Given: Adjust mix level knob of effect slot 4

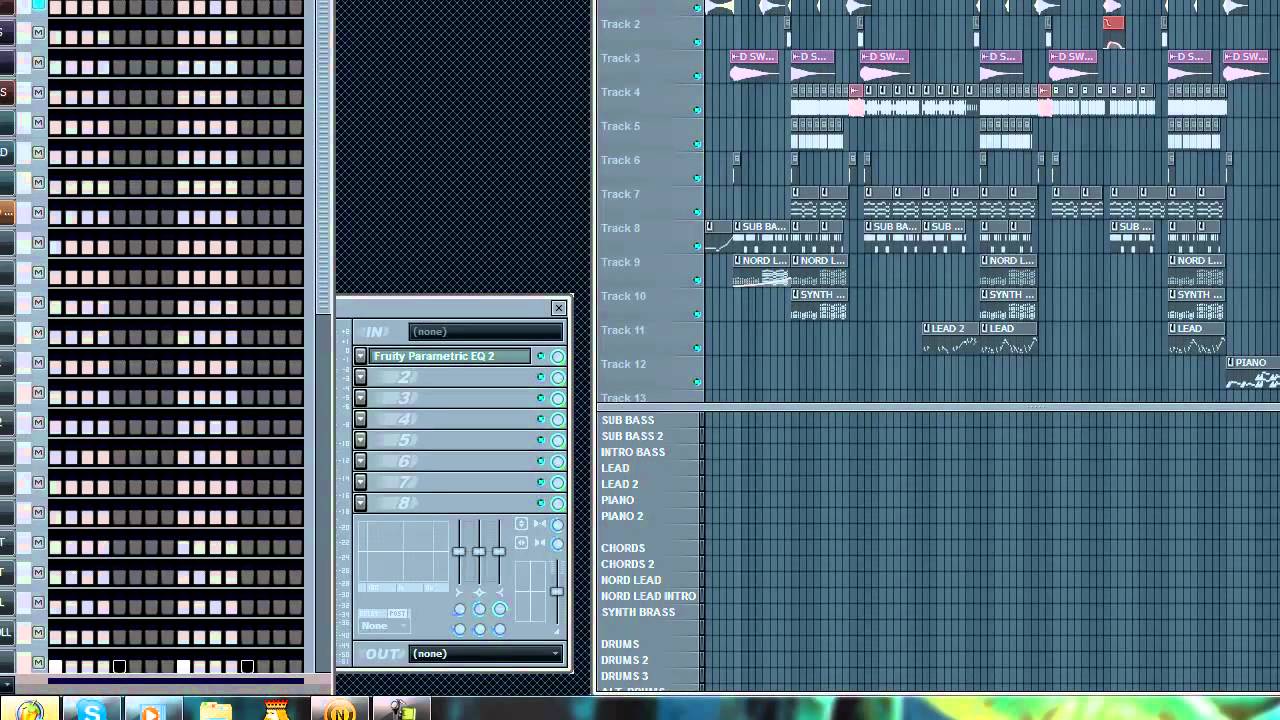Looking at the screenshot, I should [558, 419].
